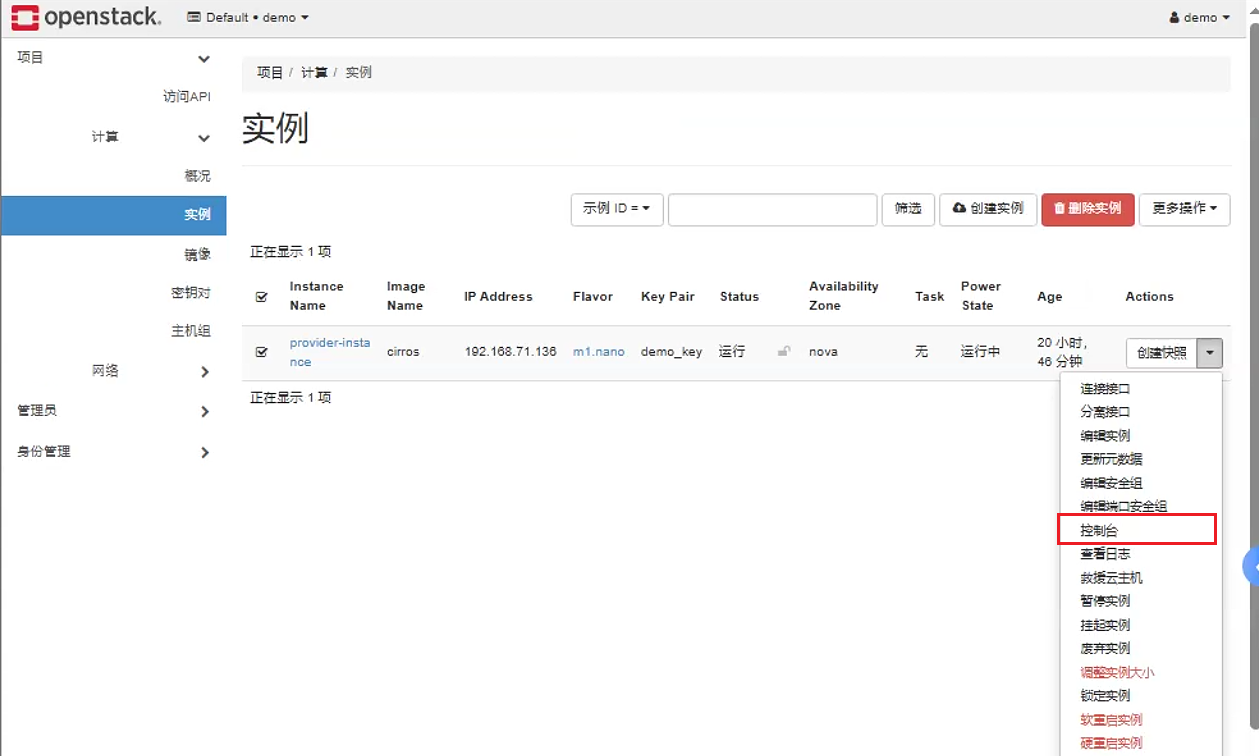
Task: Click the 筛选 filter button
Action: [908, 209]
